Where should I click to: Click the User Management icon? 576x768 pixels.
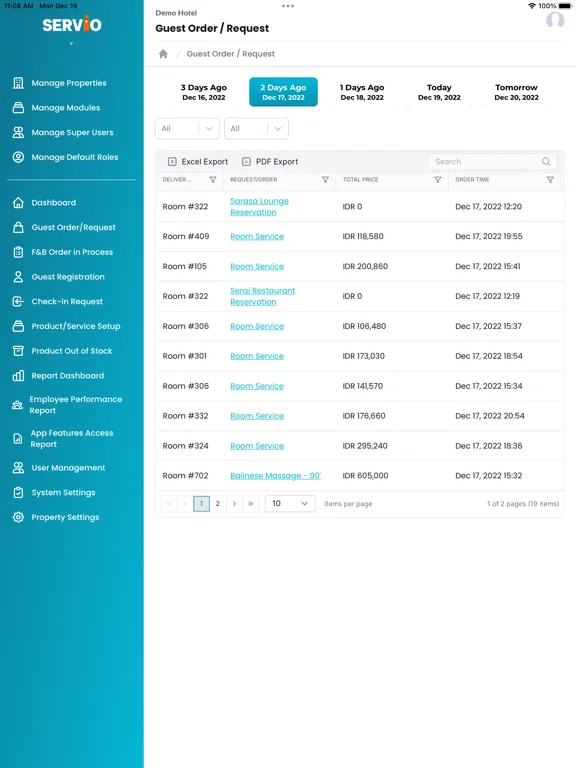coord(18,468)
